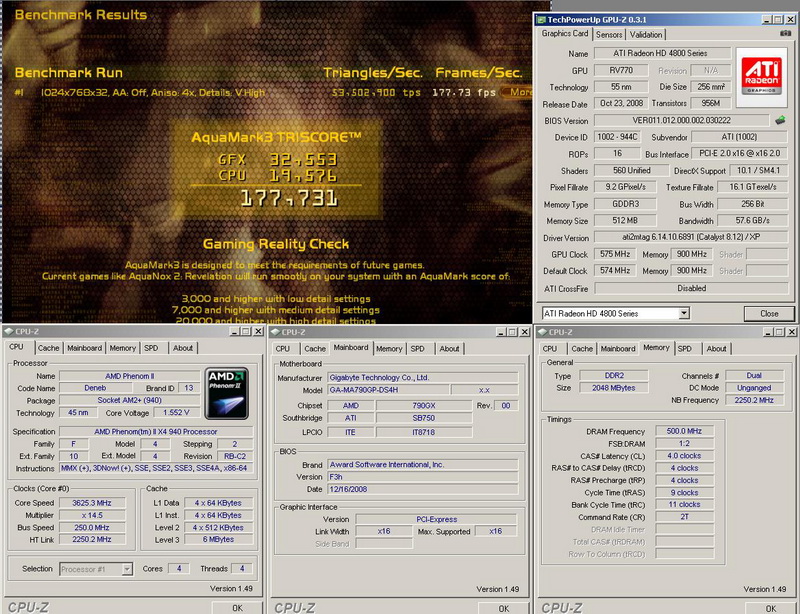Switch to Mainboard tab in the CPU-Z CPU window
Screen dimensions: 800x614
[x=84, y=348]
